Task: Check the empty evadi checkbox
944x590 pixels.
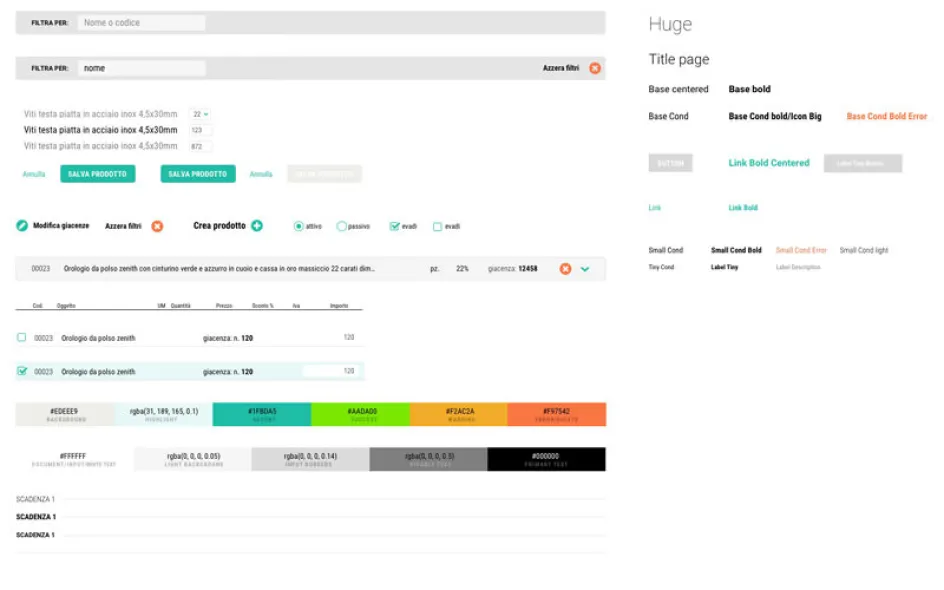Action: point(437,227)
